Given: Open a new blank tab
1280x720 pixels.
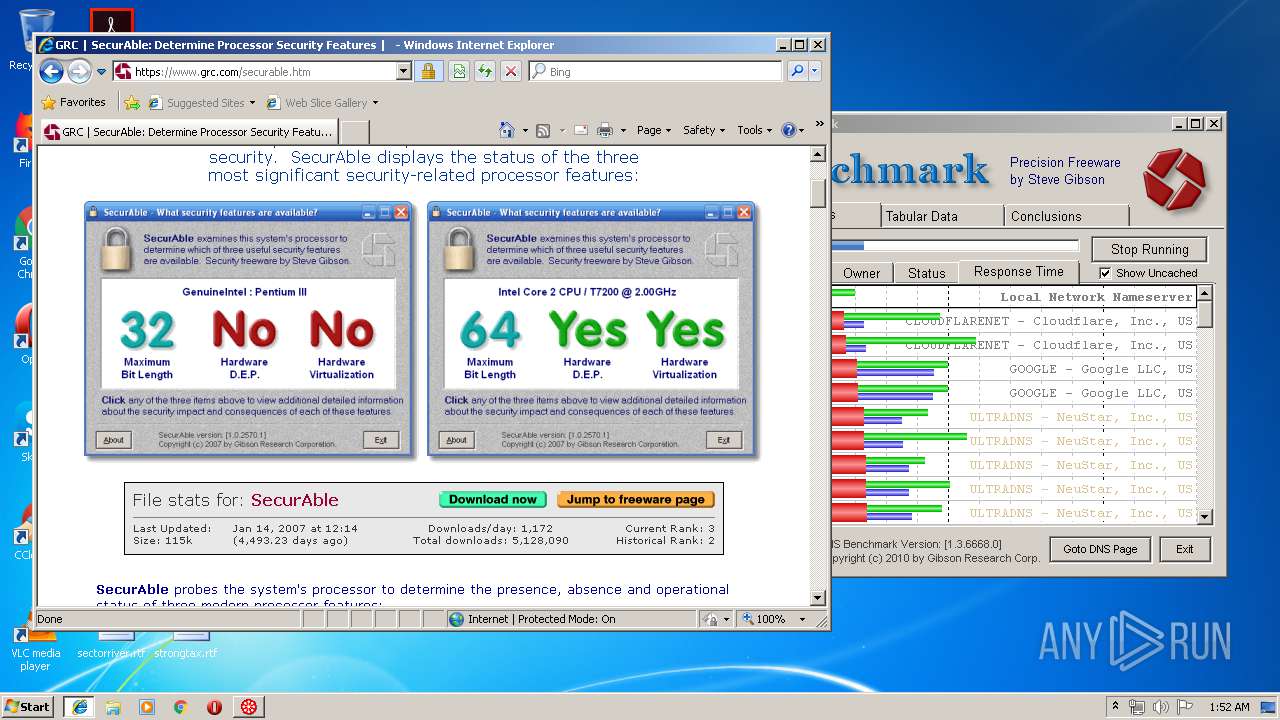Looking at the screenshot, I should click(355, 131).
